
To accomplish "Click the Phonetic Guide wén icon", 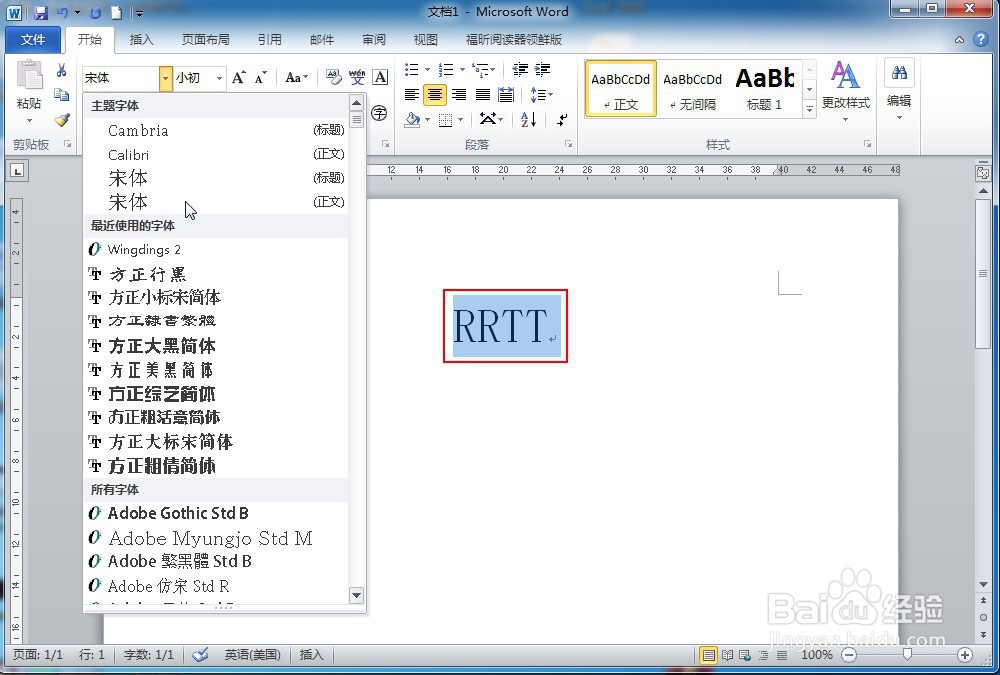I will pyautogui.click(x=357, y=78).
